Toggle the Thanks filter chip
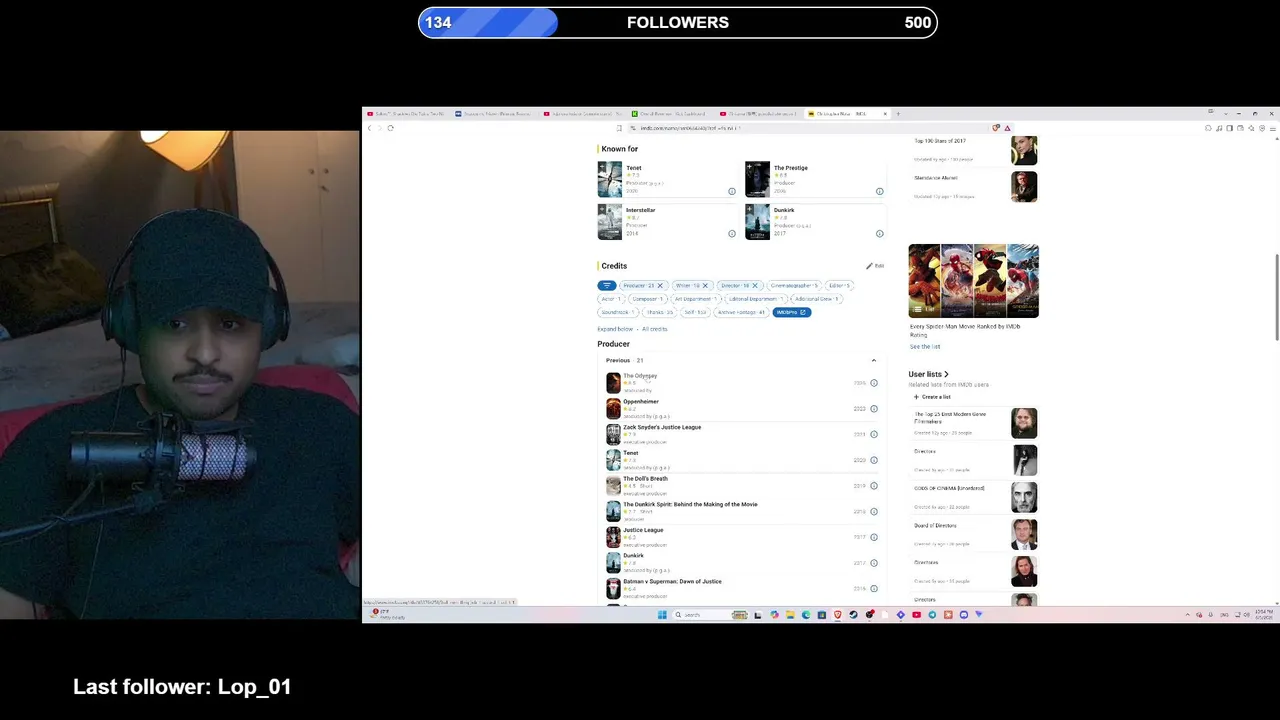Image resolution: width=1280 pixels, height=720 pixels. (660, 312)
